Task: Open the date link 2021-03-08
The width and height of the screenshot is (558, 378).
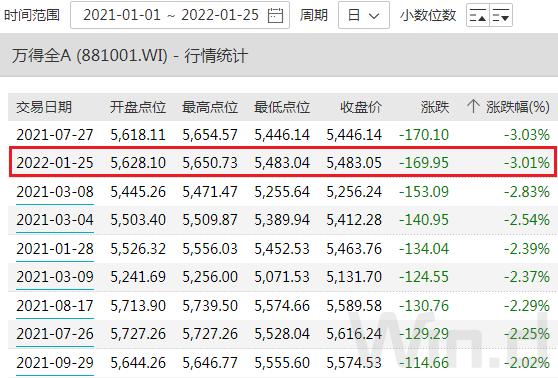Action: pos(55,192)
